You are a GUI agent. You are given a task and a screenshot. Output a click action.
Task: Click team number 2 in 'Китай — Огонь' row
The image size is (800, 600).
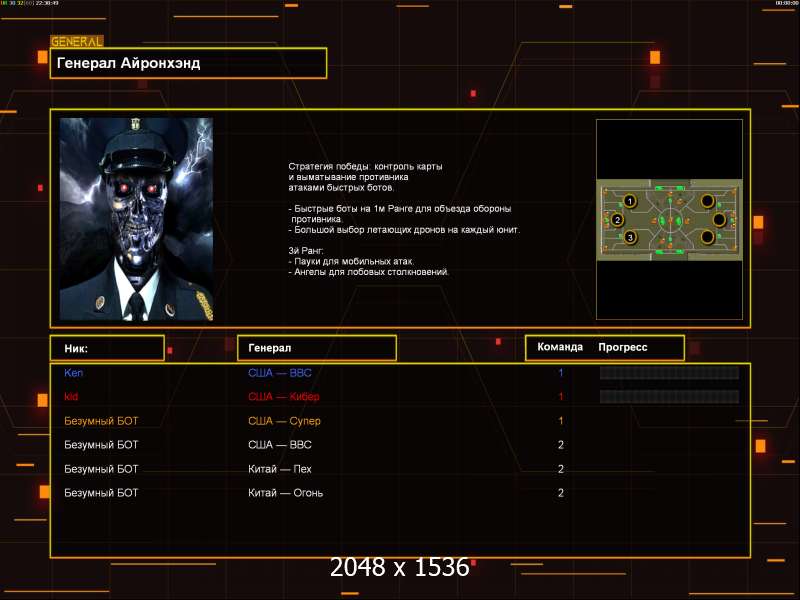(561, 493)
